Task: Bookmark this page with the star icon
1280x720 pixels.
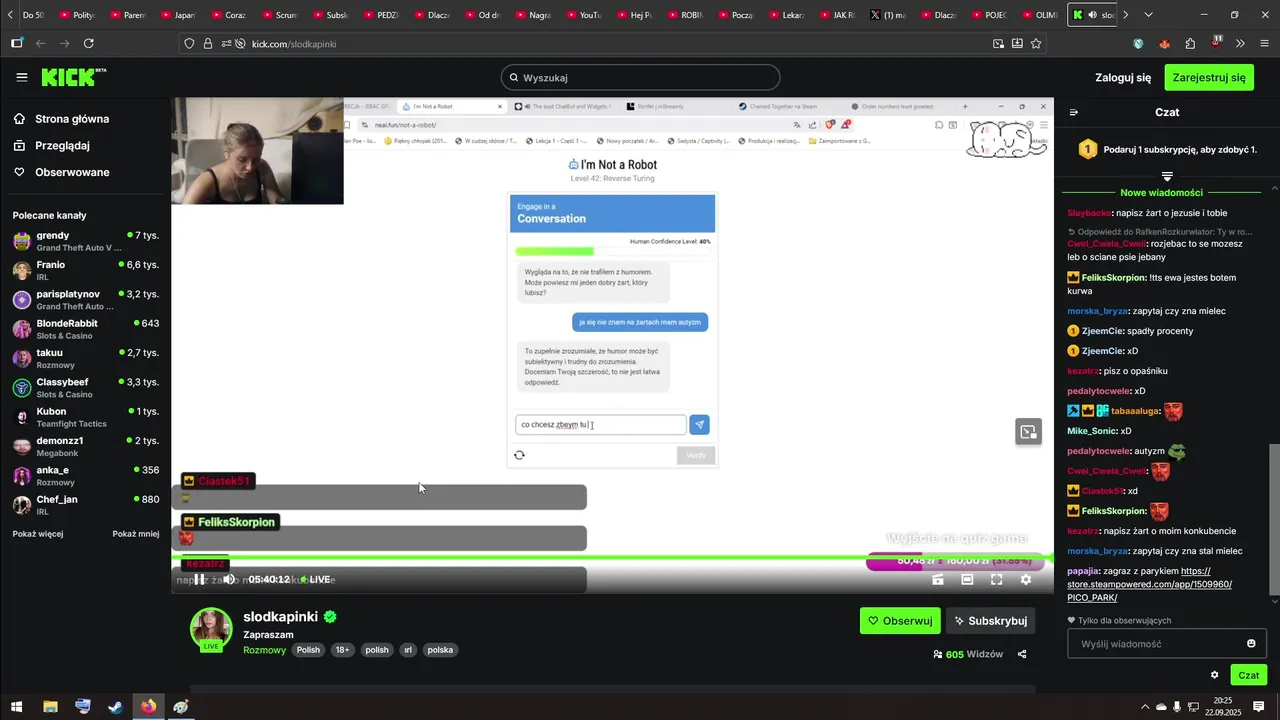Action: [1036, 43]
